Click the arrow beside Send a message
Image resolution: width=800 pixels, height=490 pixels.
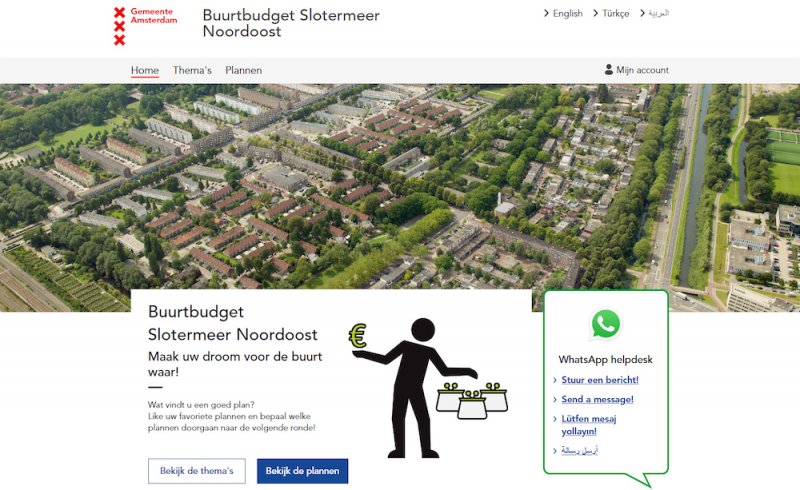pyautogui.click(x=555, y=399)
